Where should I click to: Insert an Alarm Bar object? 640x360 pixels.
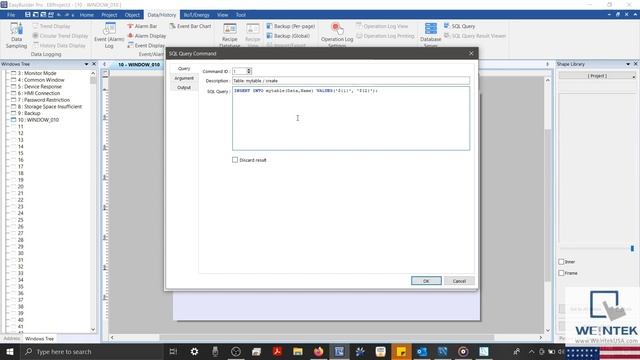142,26
